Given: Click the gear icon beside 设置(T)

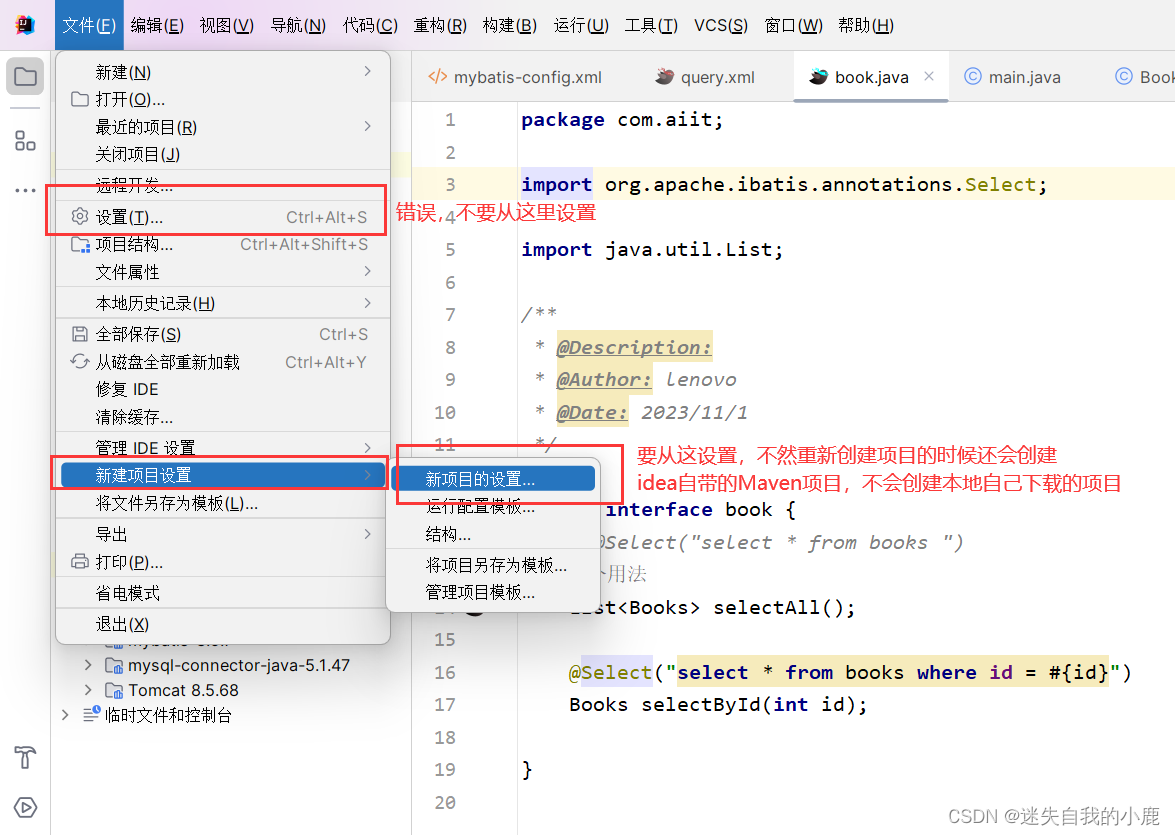Looking at the screenshot, I should point(80,217).
